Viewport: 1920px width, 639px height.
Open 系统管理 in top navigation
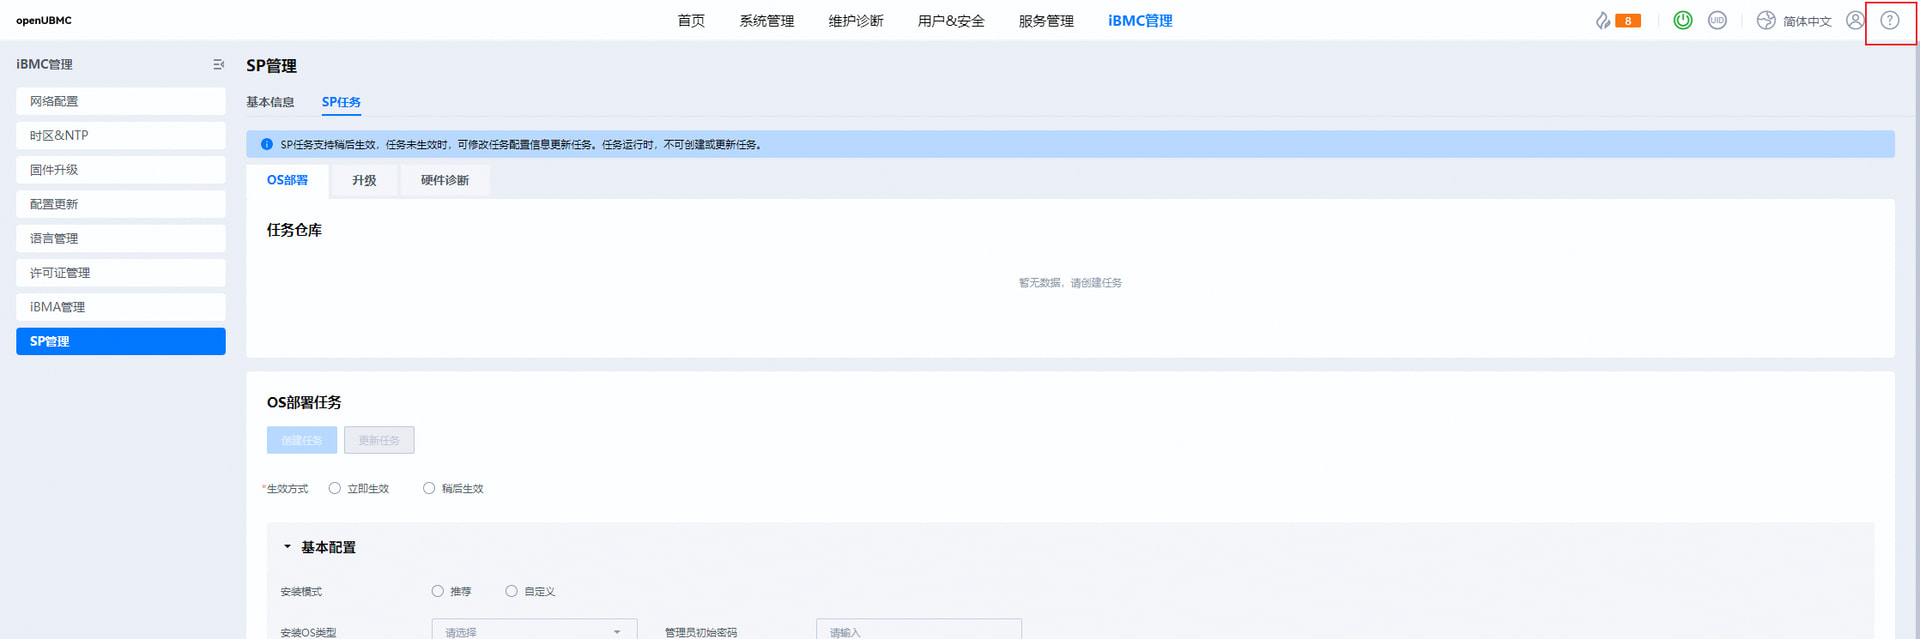[x=766, y=21]
